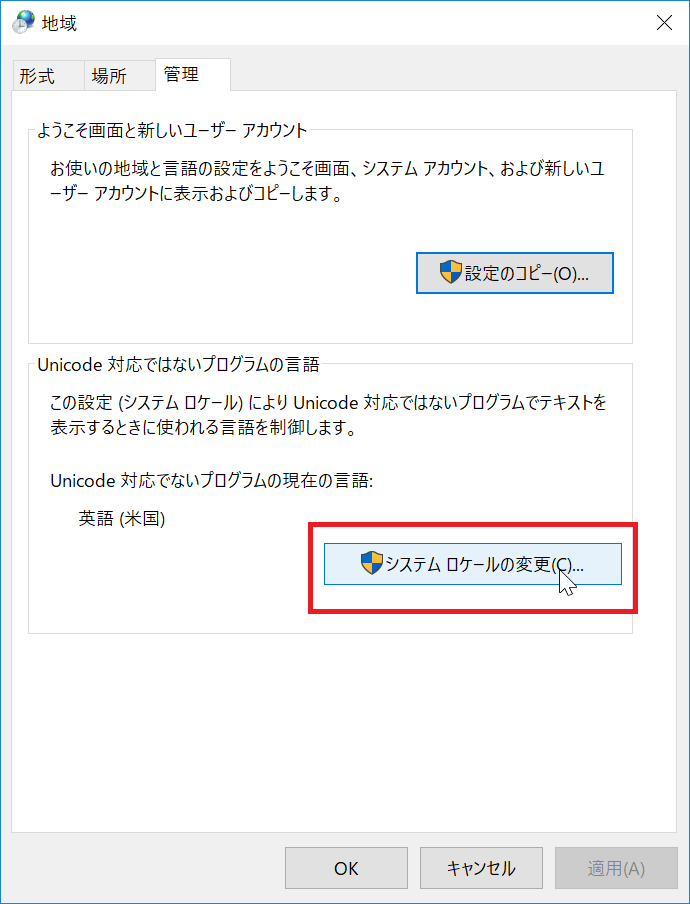Switch to the 形式 tab
Image resolution: width=690 pixels, height=904 pixels.
coord(37,76)
